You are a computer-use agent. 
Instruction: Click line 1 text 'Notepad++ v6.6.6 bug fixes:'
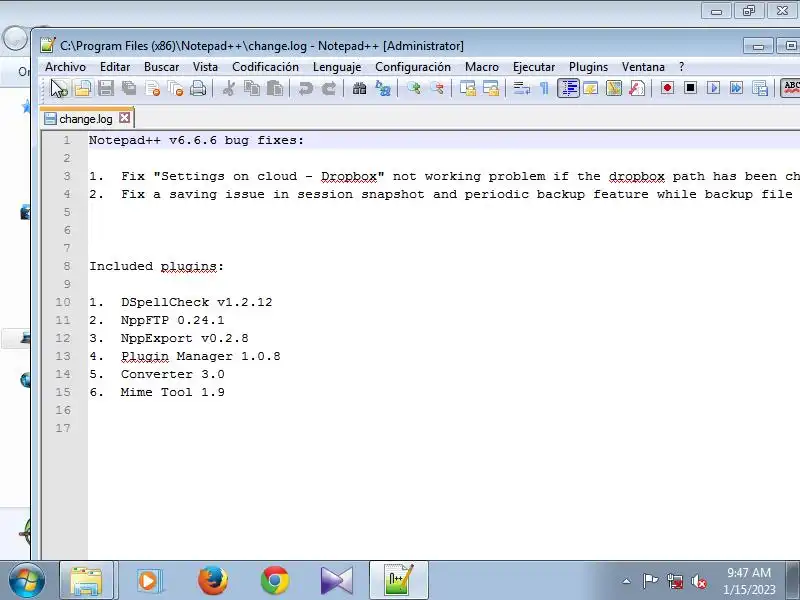point(196,140)
